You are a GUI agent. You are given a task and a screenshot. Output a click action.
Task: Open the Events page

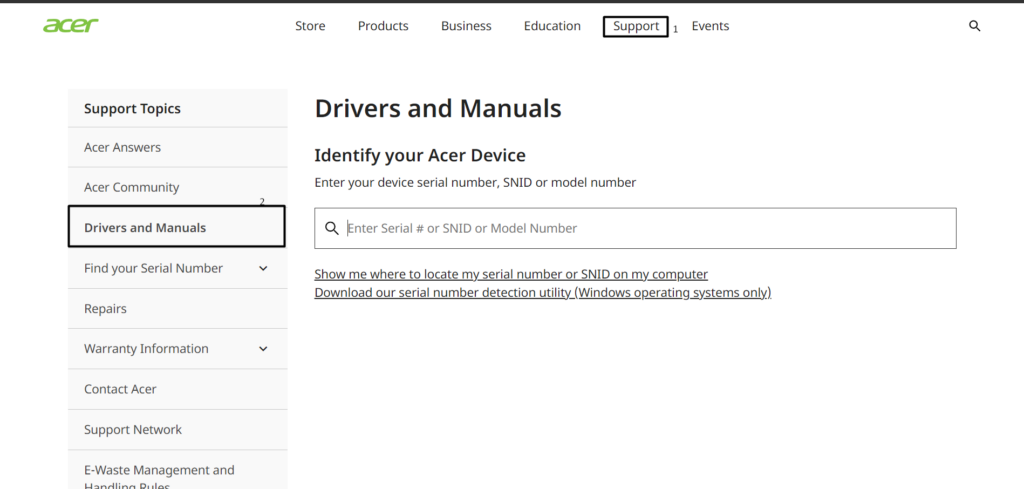pos(710,26)
